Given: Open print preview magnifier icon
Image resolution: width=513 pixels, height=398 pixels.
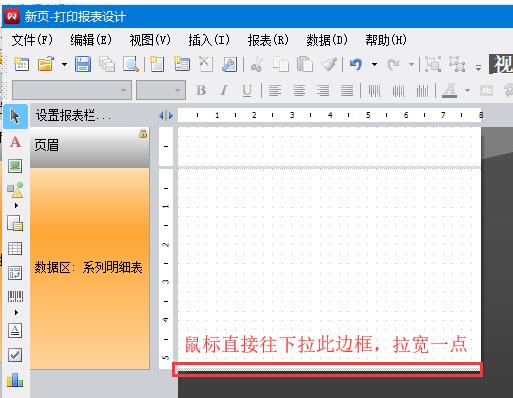Looking at the screenshot, I should point(131,64).
